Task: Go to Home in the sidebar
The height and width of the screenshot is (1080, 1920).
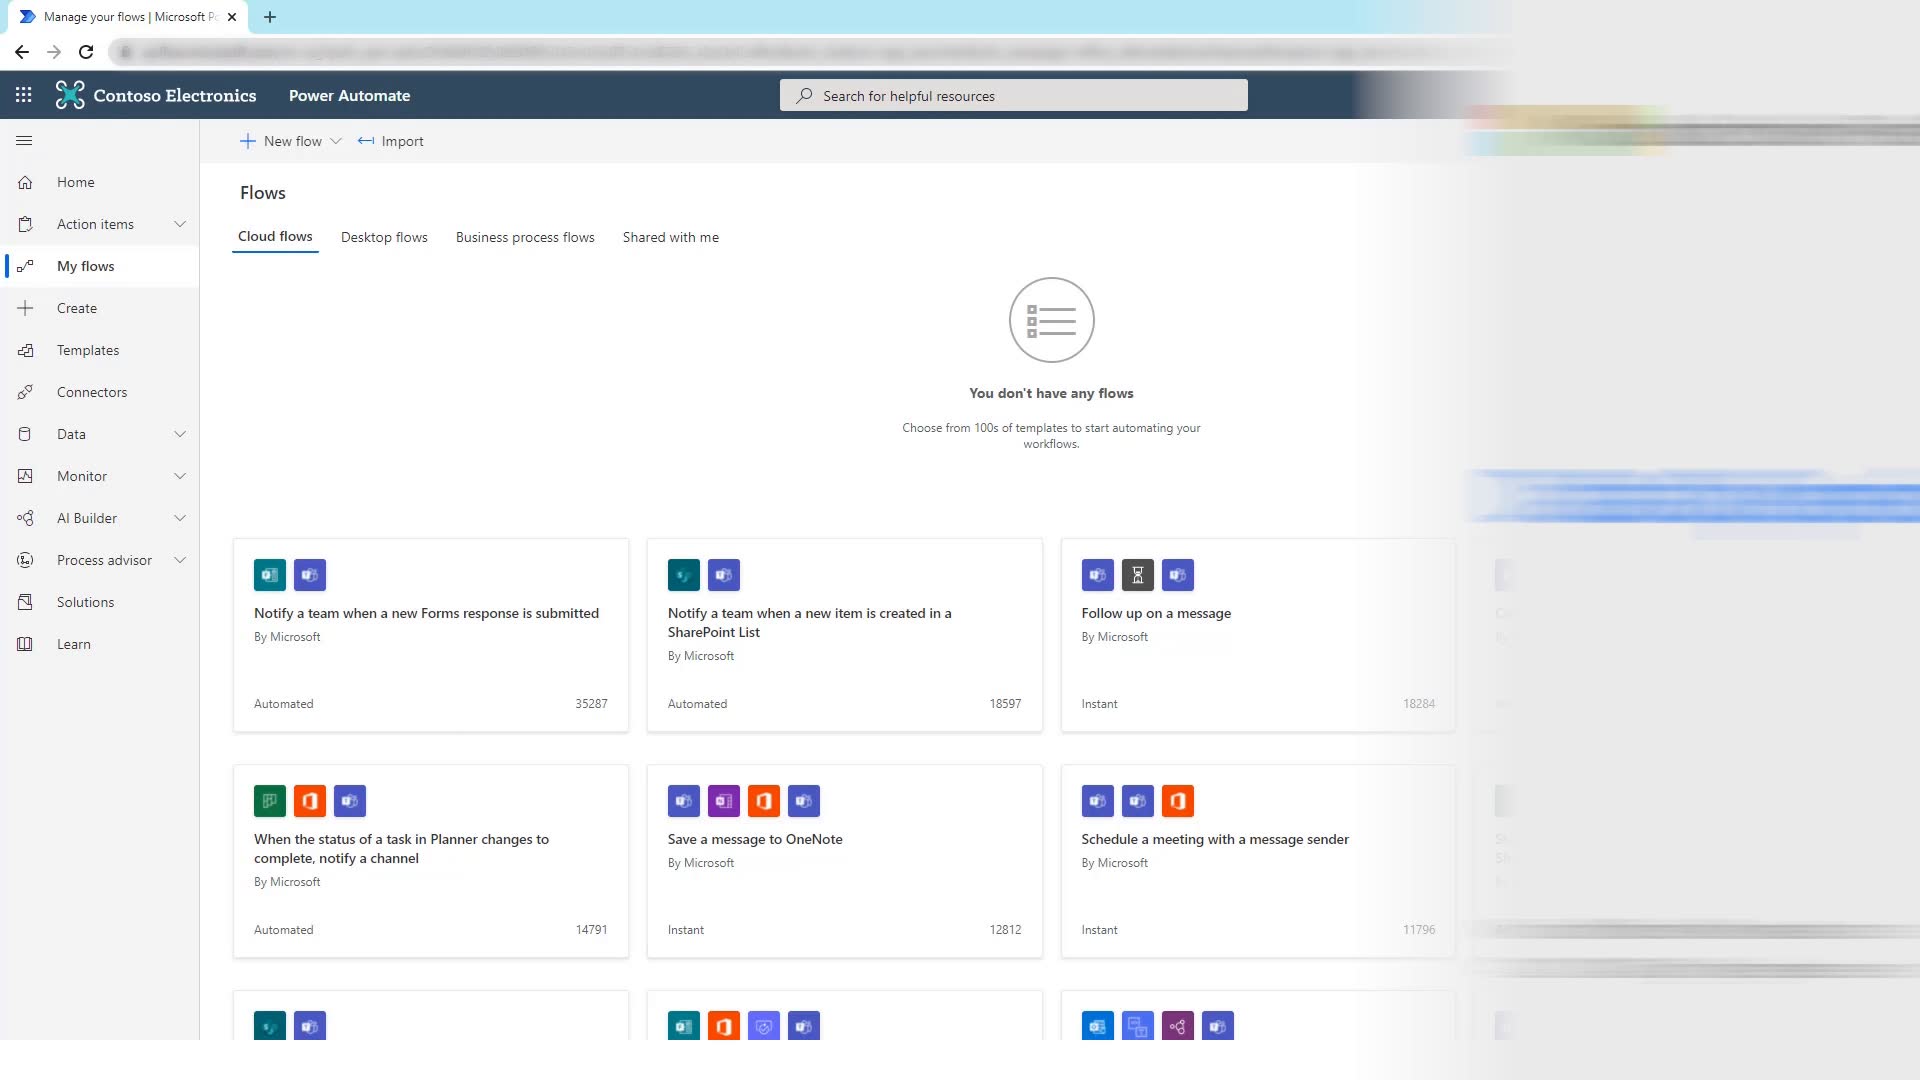Action: tap(100, 182)
